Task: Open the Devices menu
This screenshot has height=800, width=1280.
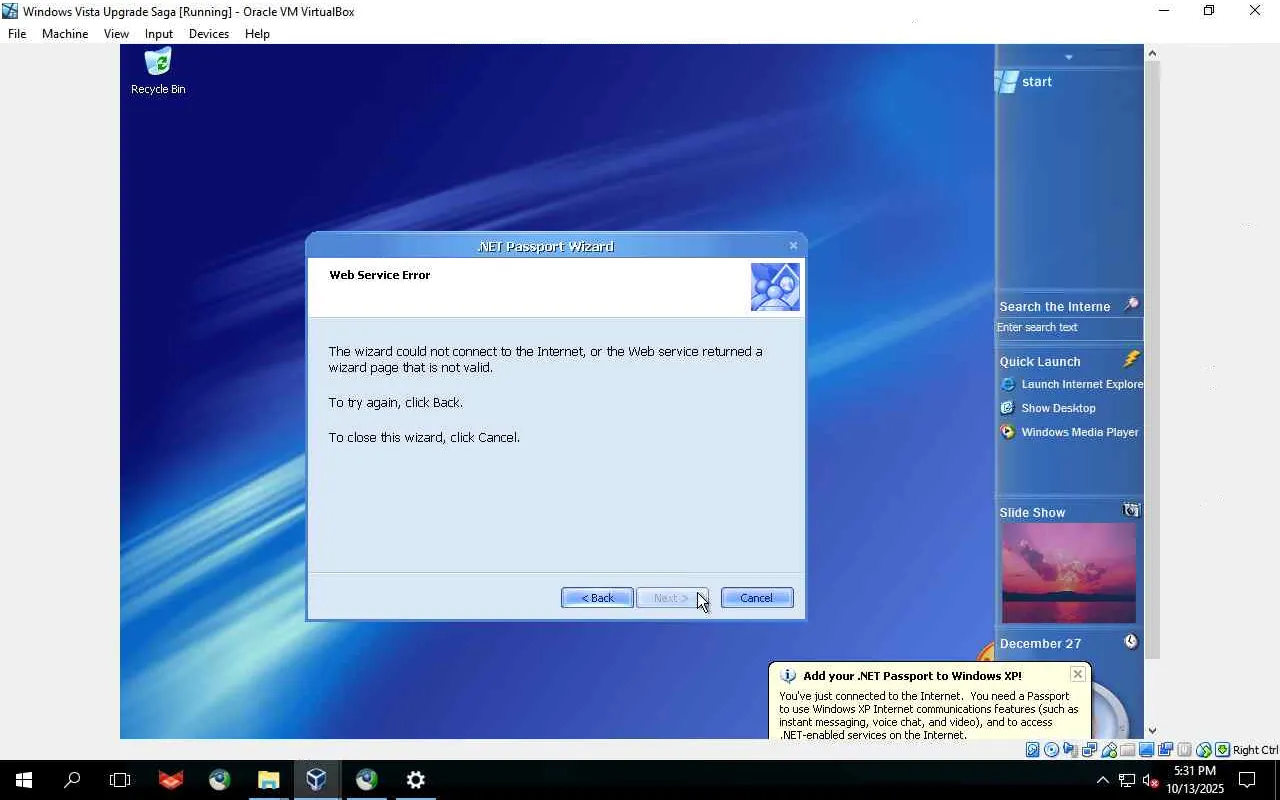Action: point(209,33)
